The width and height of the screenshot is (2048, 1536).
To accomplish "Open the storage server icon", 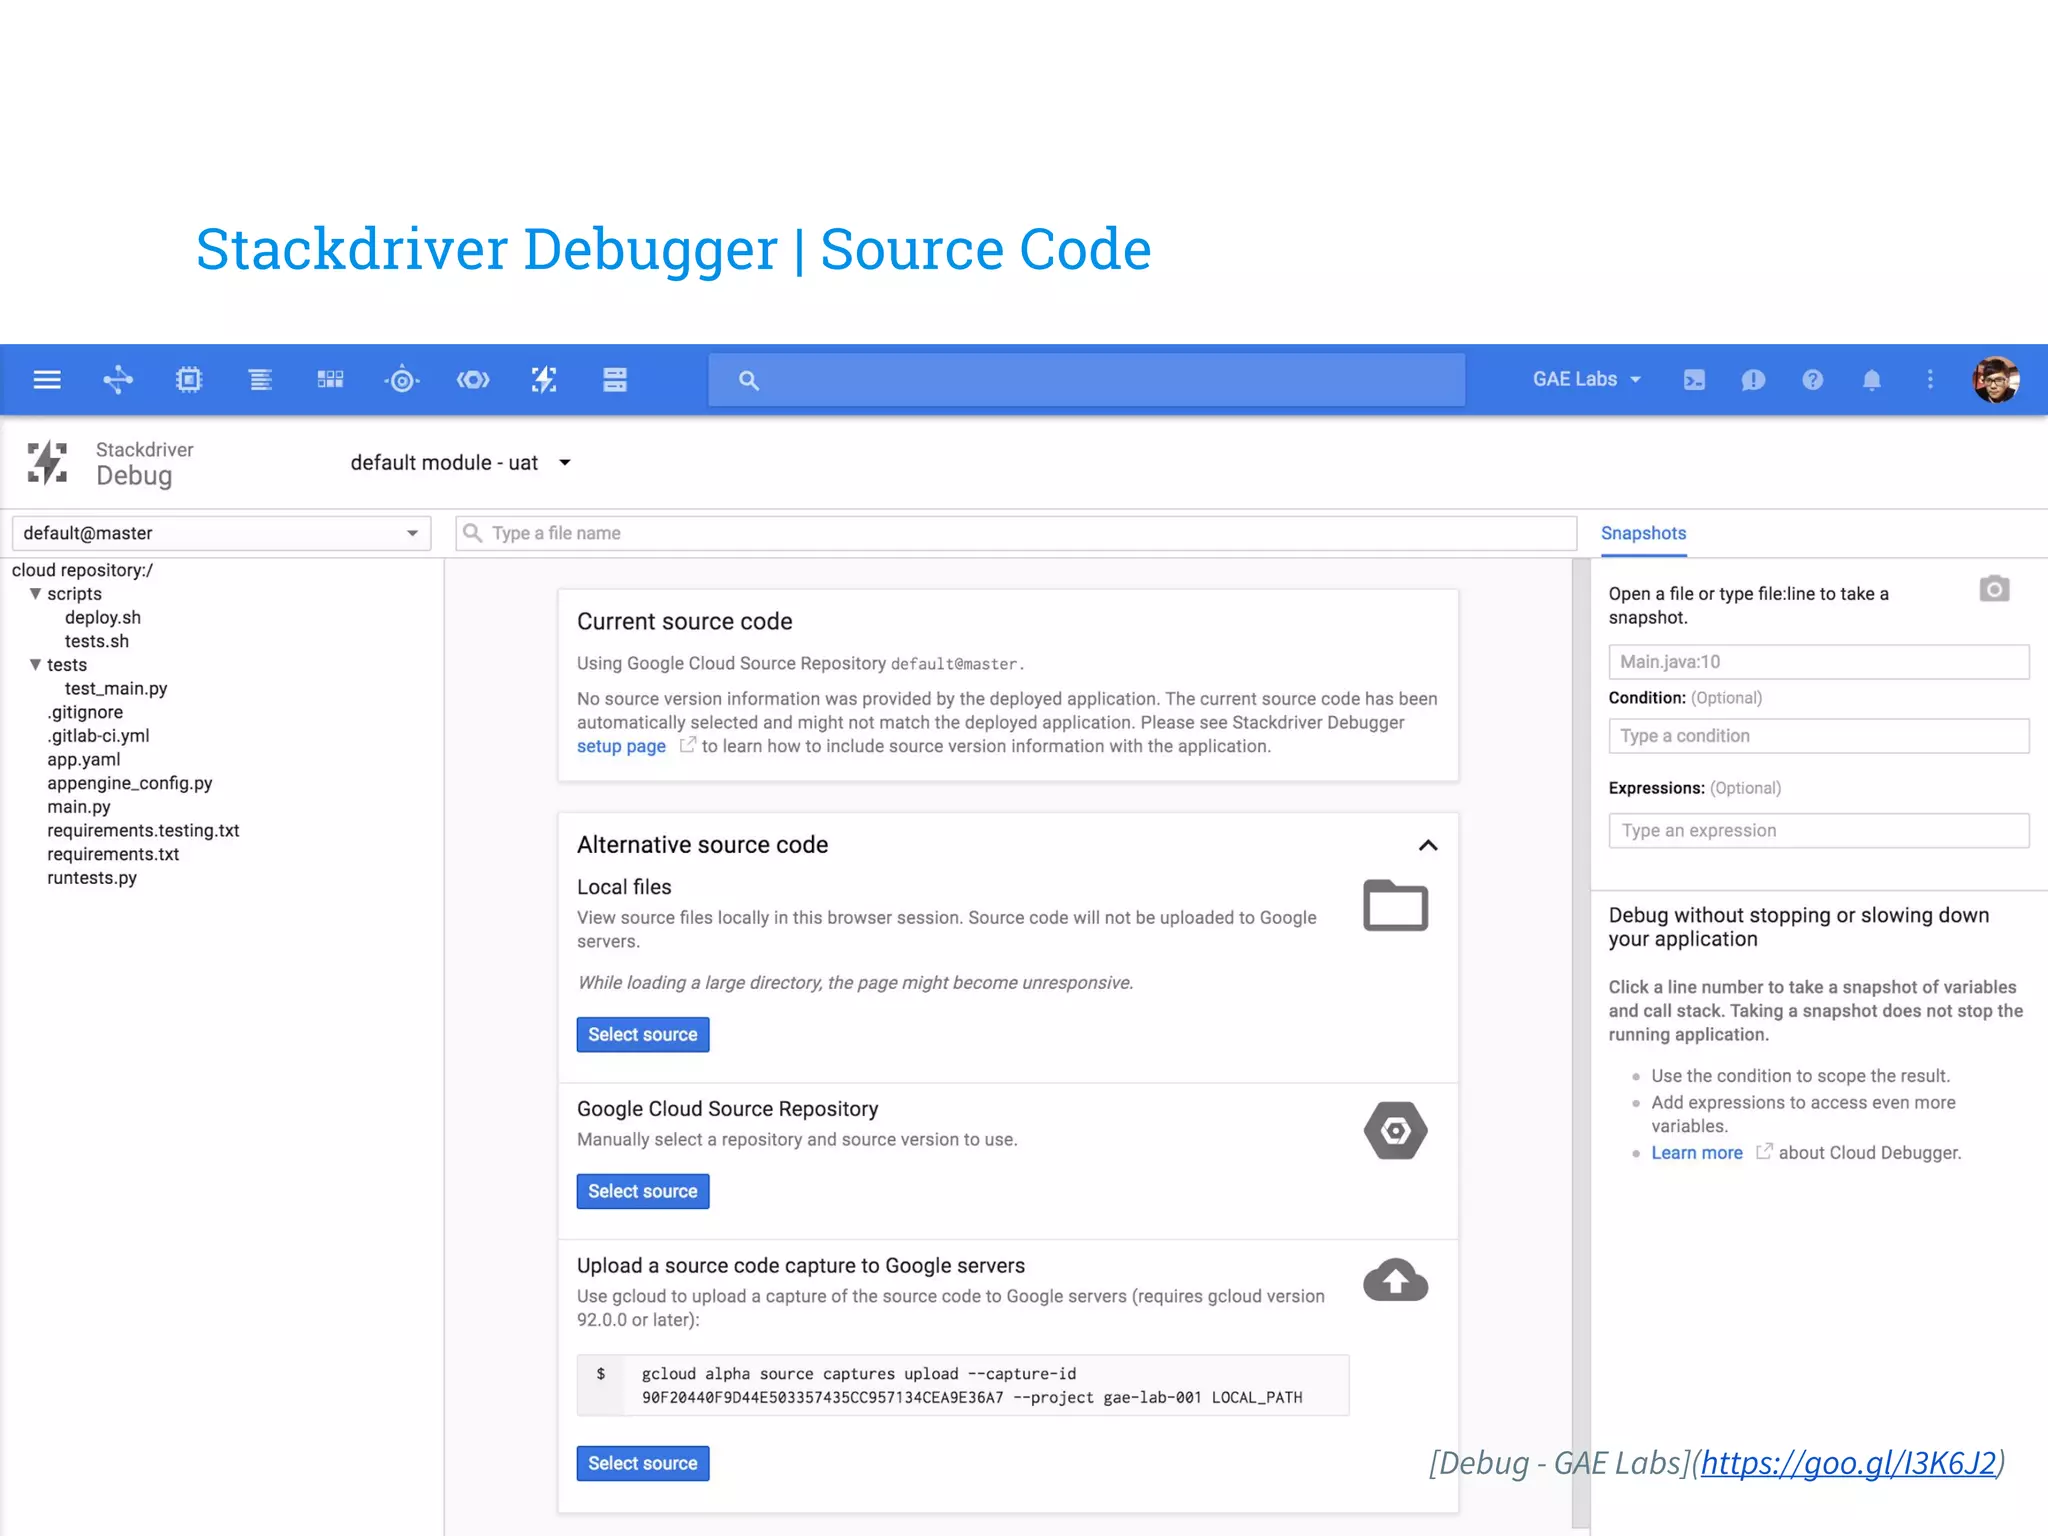I will pos(615,380).
